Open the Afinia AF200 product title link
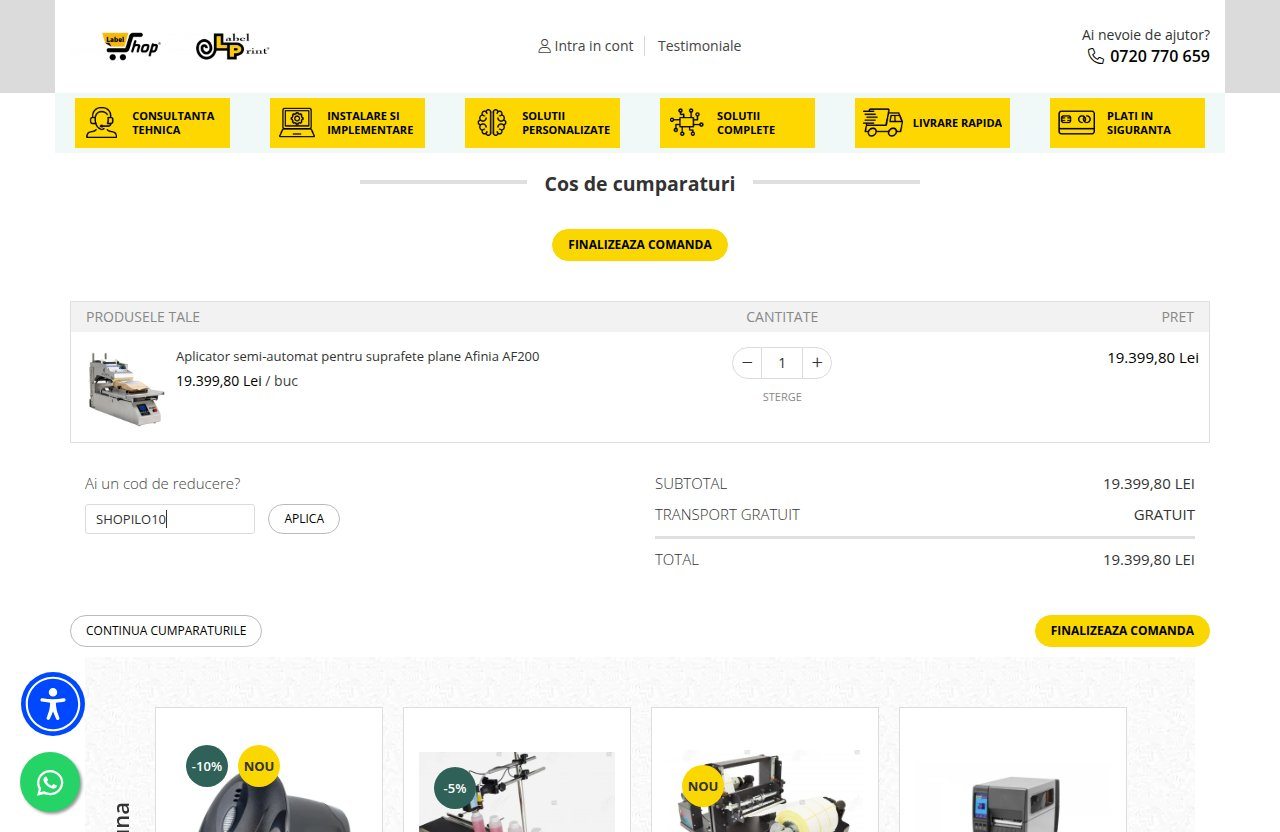The image size is (1280, 832). [x=358, y=356]
